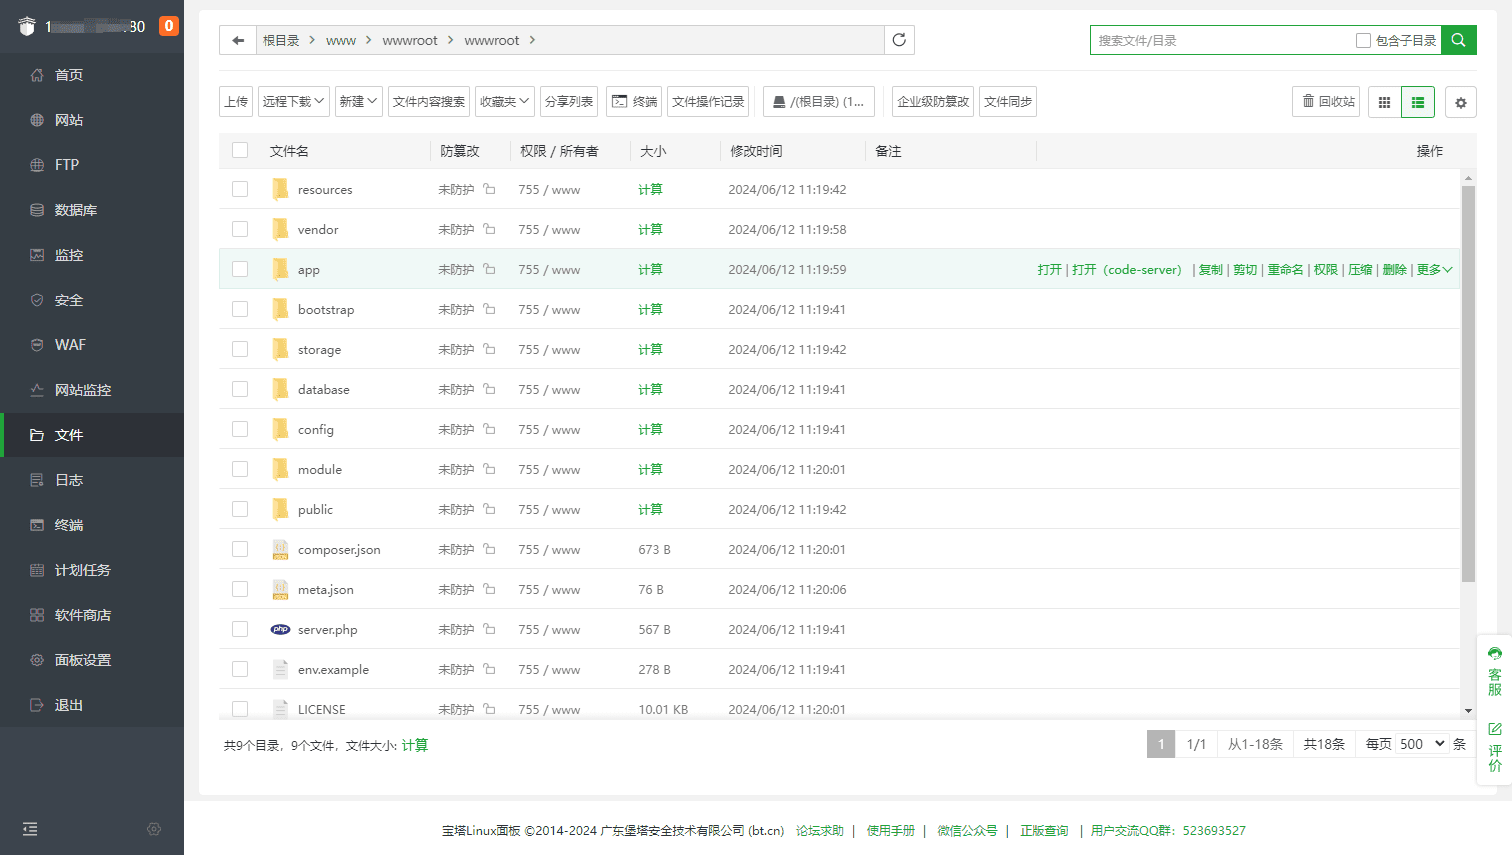
Task: Enable the 包含子目录 search option
Action: (1364, 39)
